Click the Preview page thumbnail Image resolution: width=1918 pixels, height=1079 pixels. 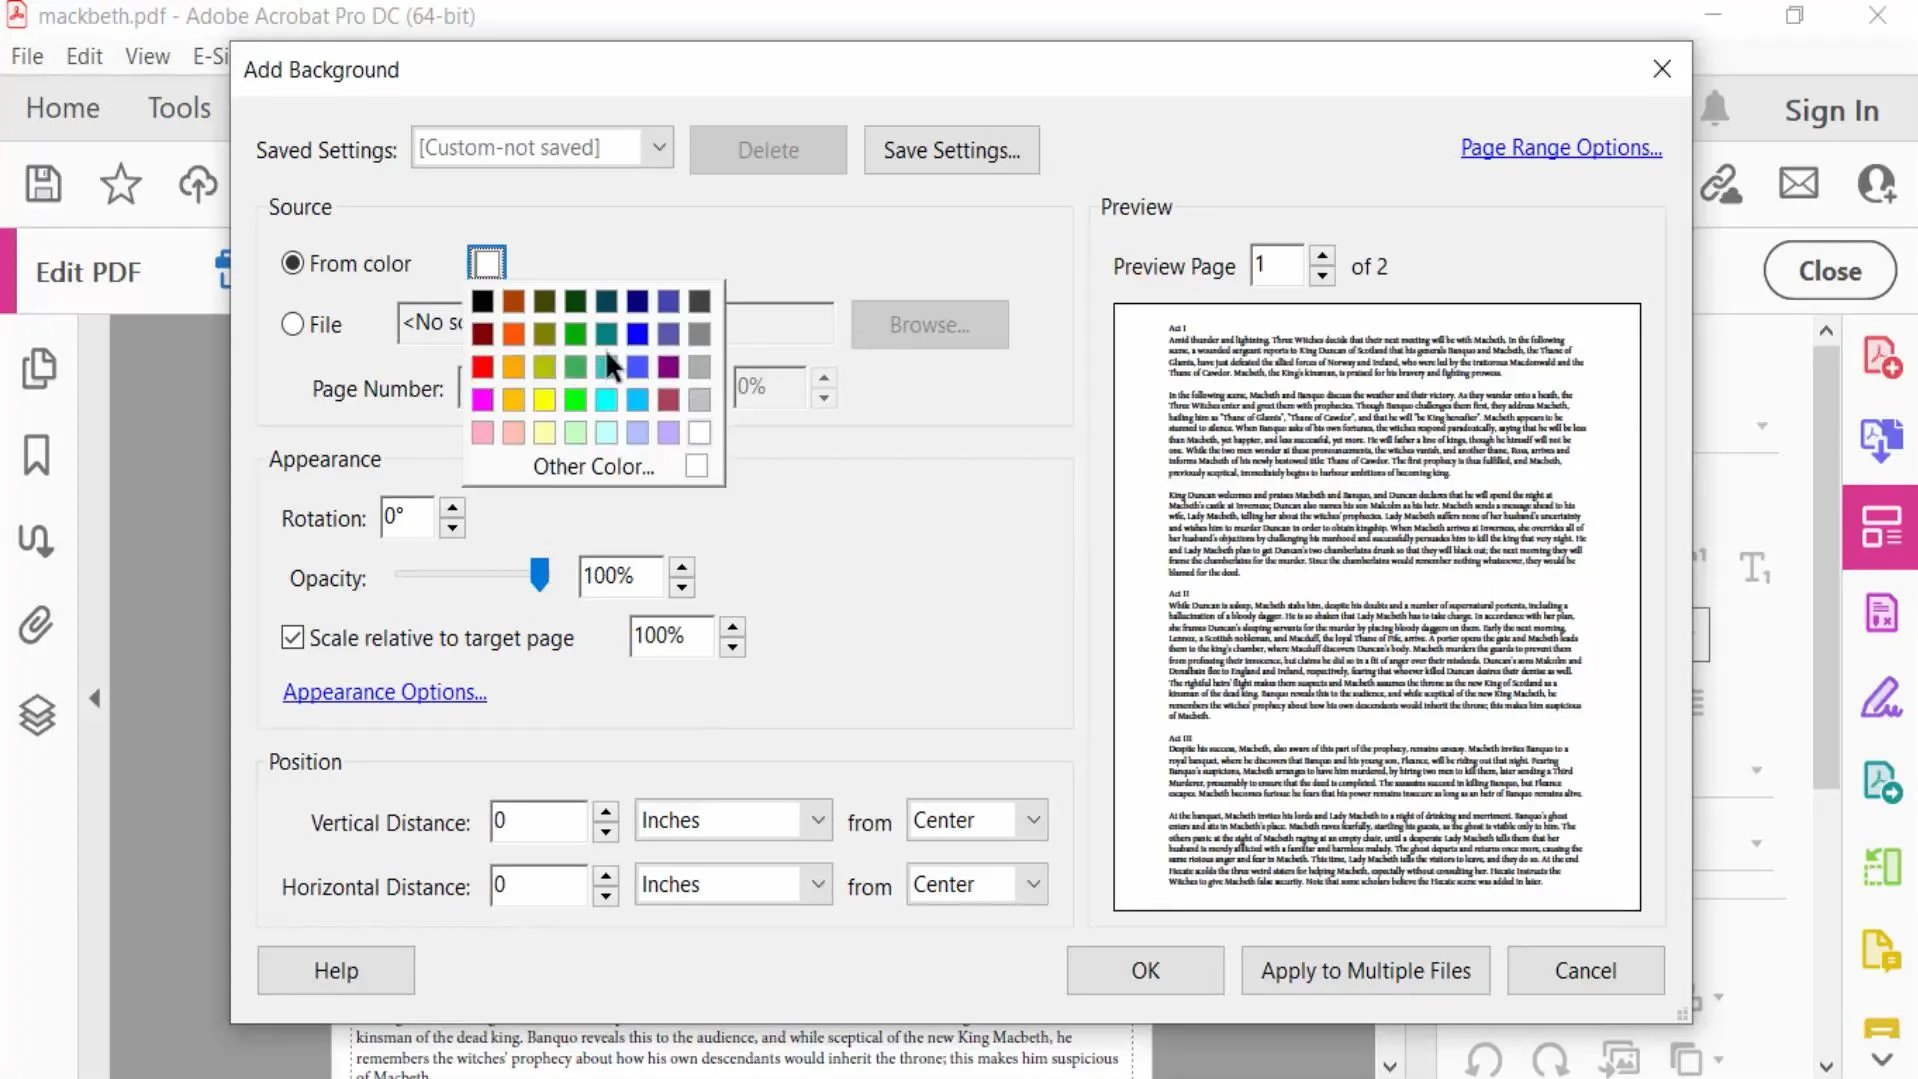[1377, 607]
